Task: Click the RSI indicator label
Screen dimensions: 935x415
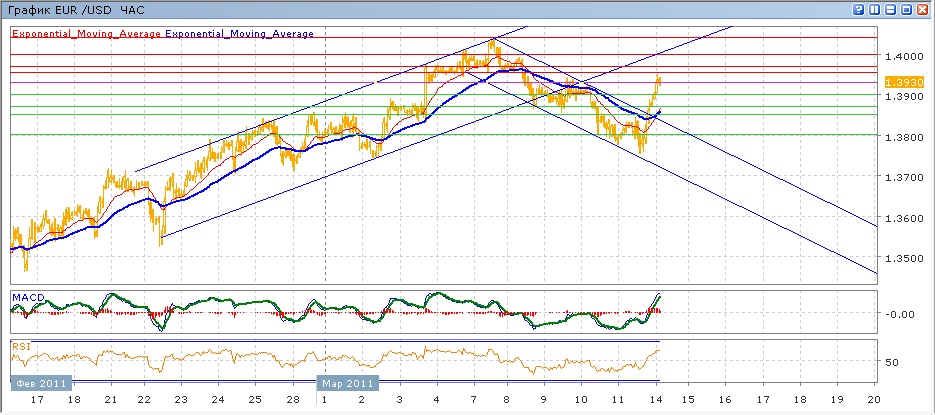Action: tap(20, 346)
